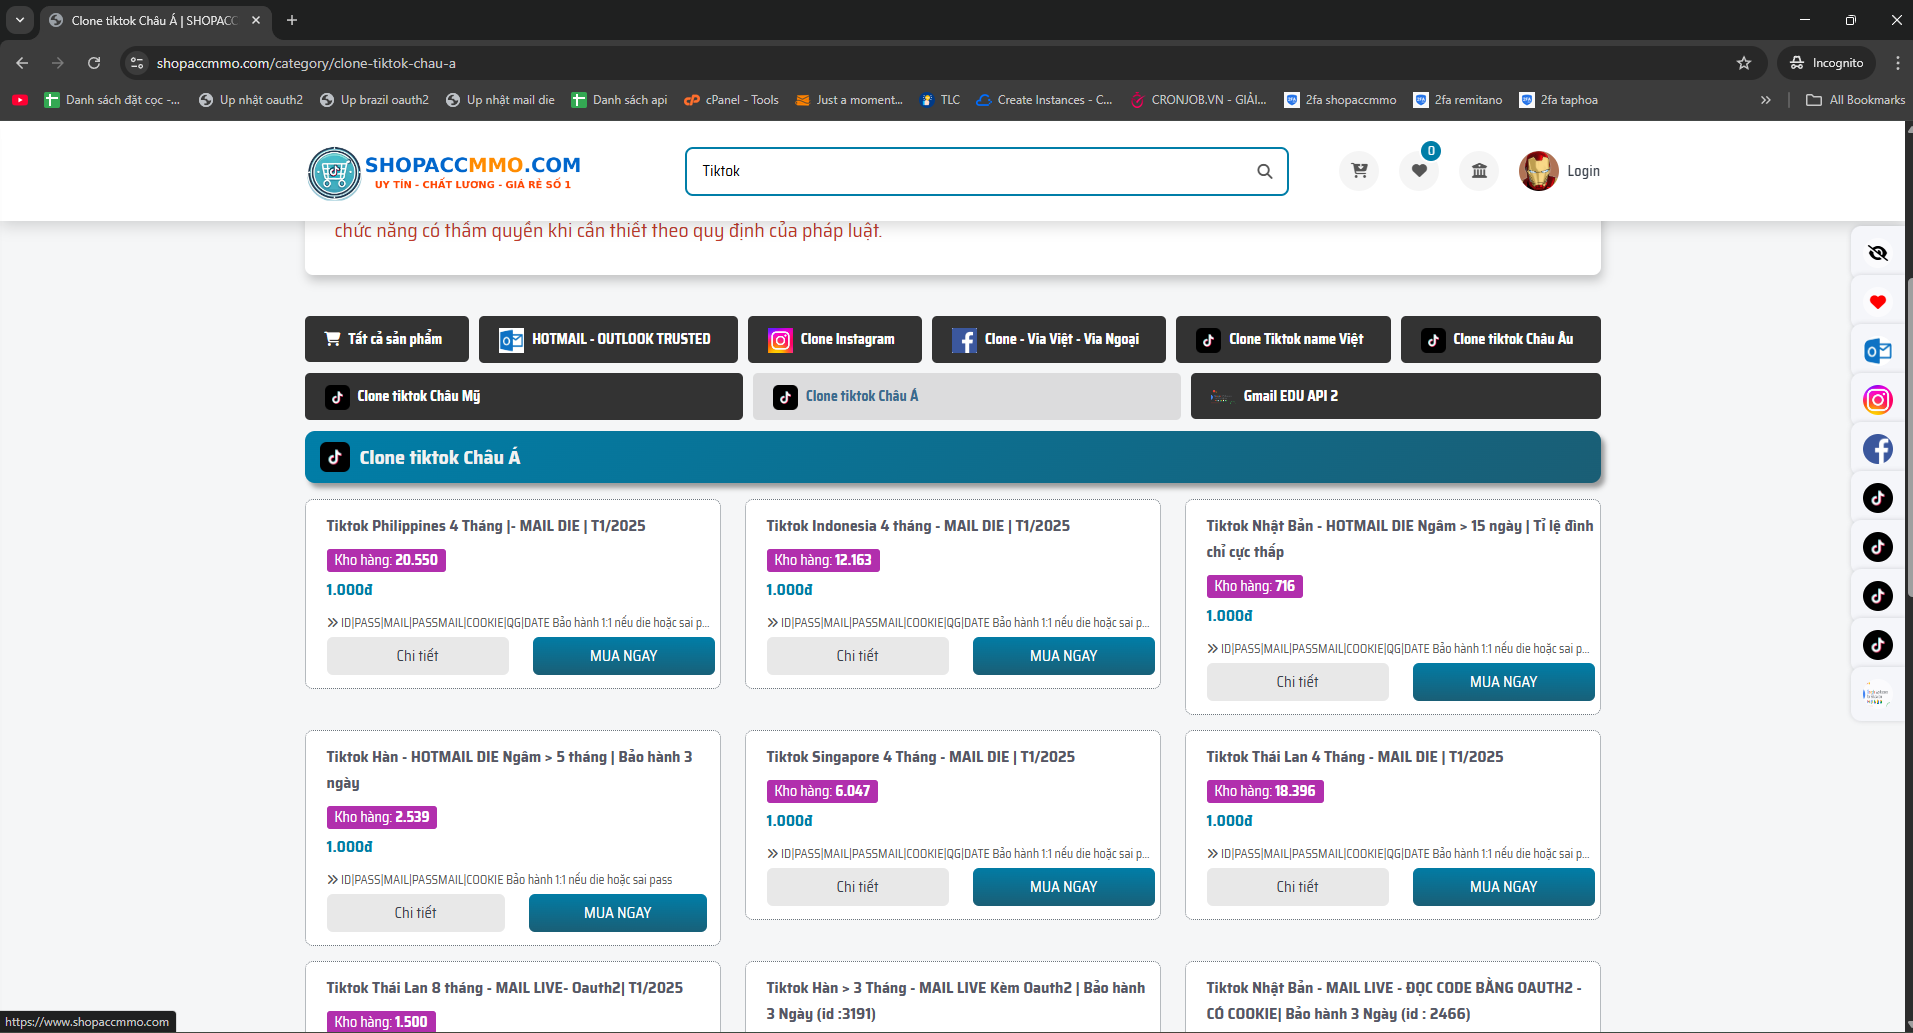
Task: Click MUA NGAY for Tiktok Philippines
Action: 623,656
